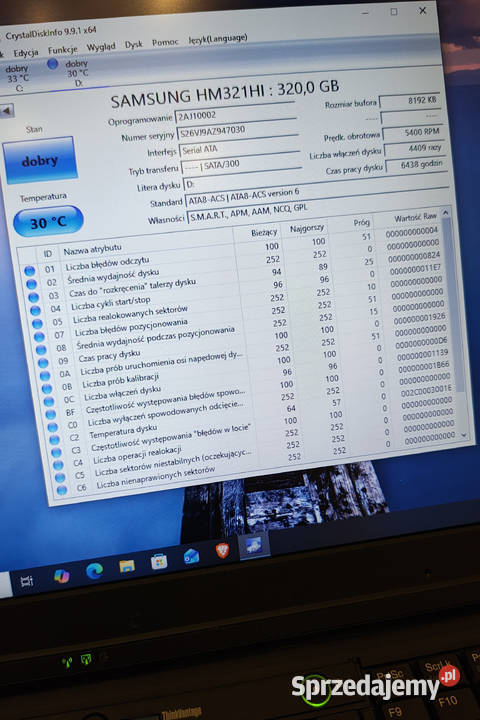Click scroll down arrow in attribute list
The image size is (480, 720).
[464, 435]
